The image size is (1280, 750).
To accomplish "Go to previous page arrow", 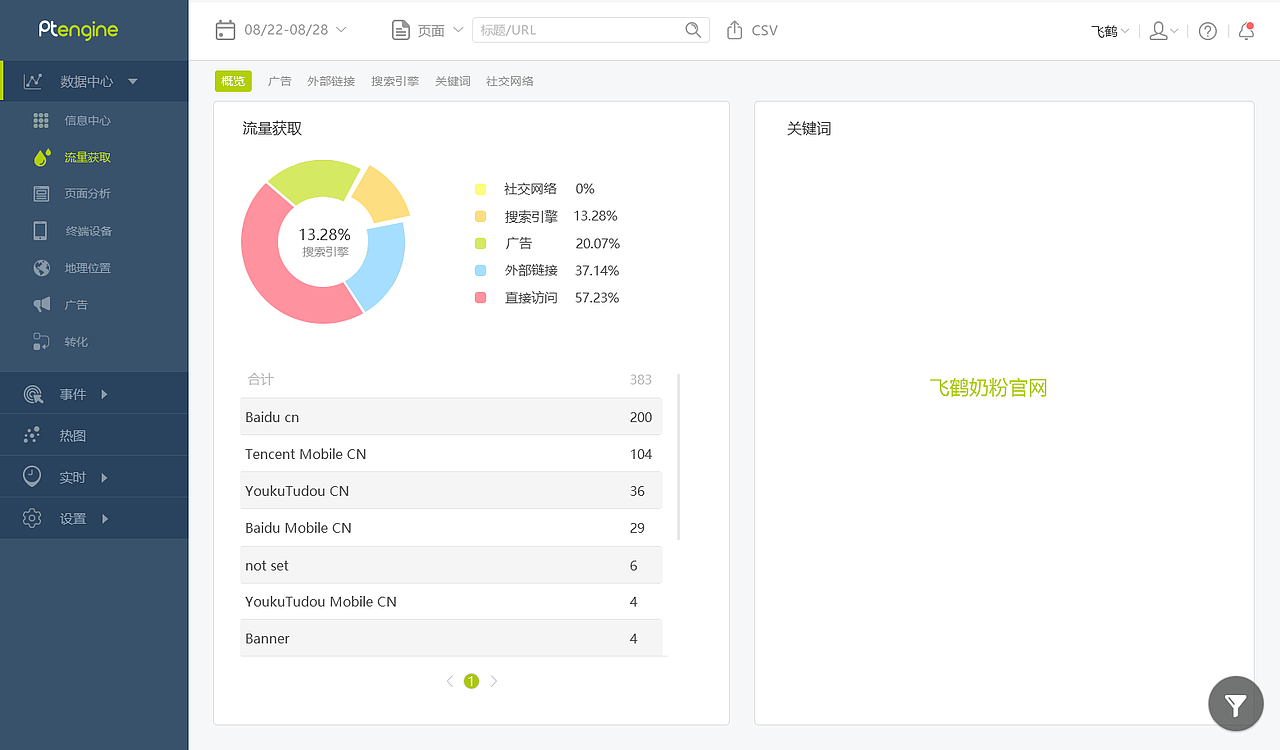I will [449, 681].
